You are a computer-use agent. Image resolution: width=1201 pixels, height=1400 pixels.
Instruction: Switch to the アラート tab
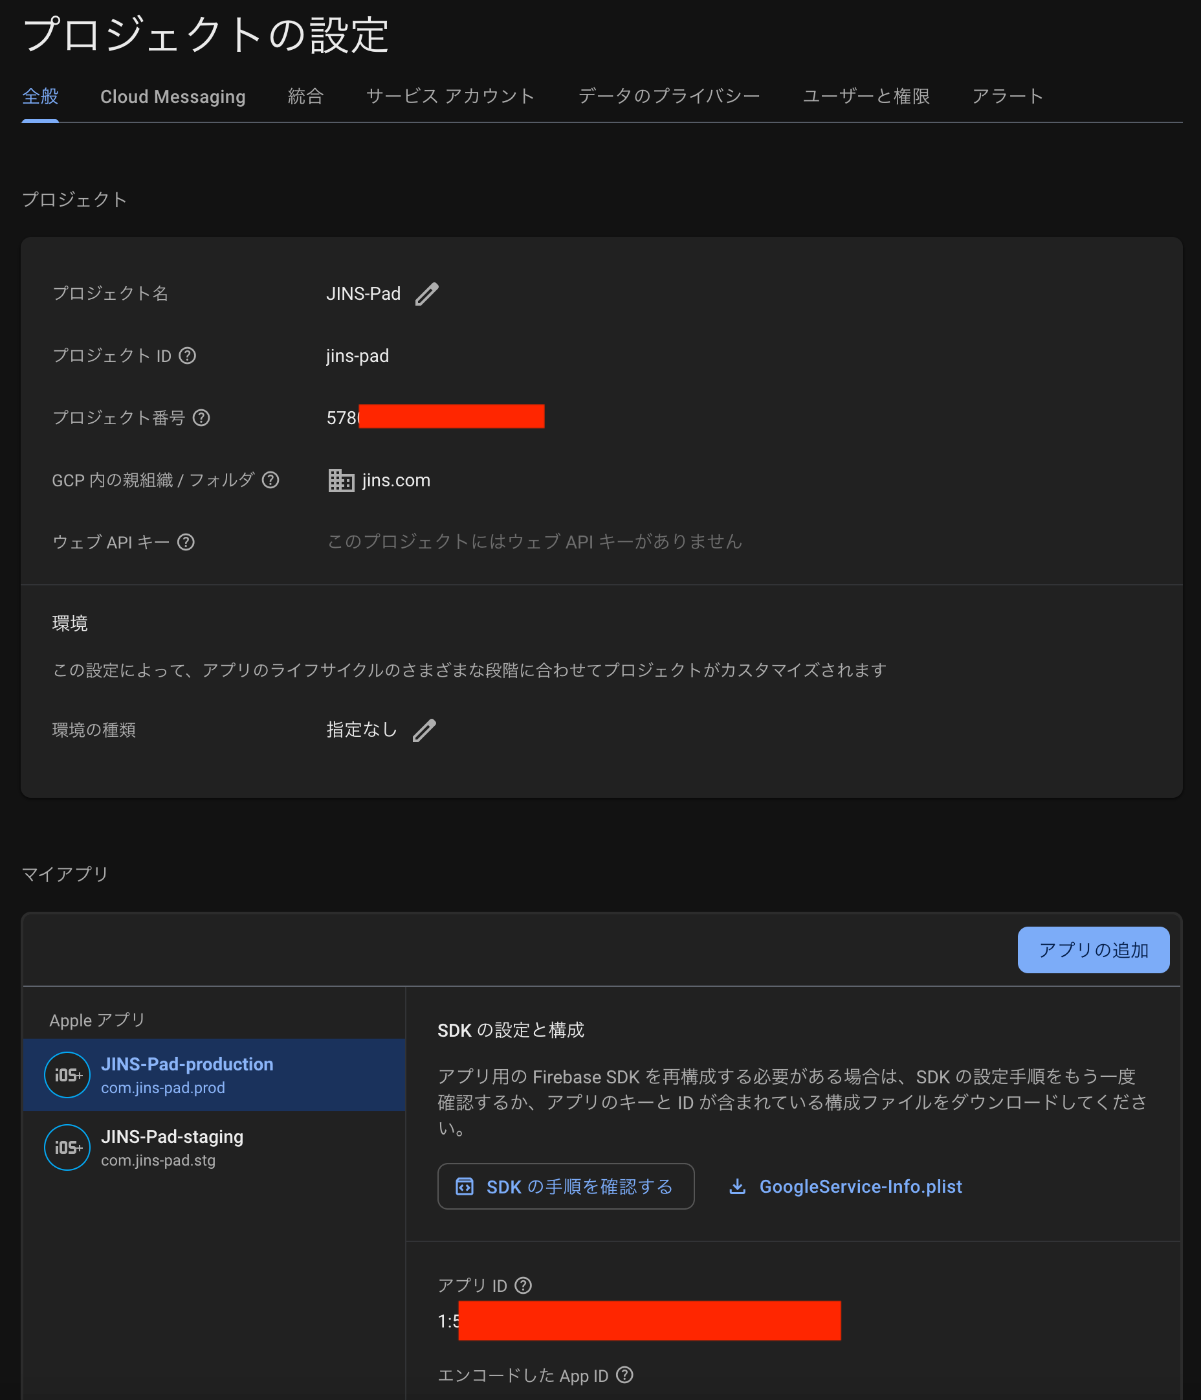tap(1008, 97)
